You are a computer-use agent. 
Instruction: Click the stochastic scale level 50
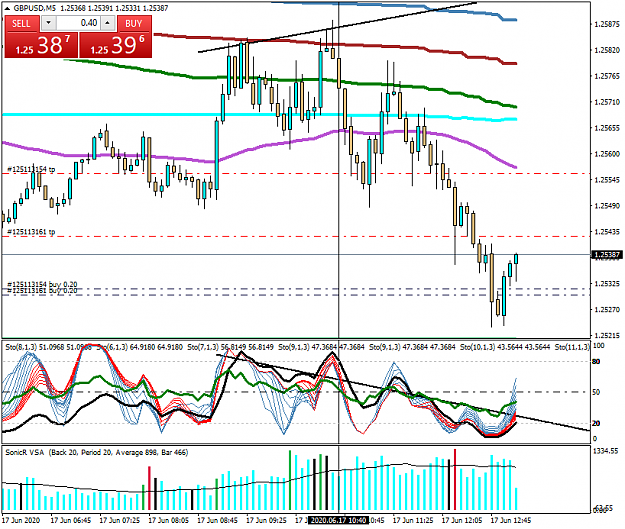coord(596,392)
